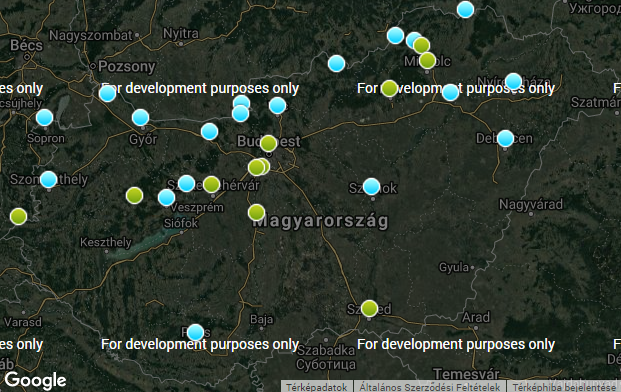The width and height of the screenshot is (621, 392).
Task: Click Térképhiba bejelentése report link
Action: click(564, 387)
